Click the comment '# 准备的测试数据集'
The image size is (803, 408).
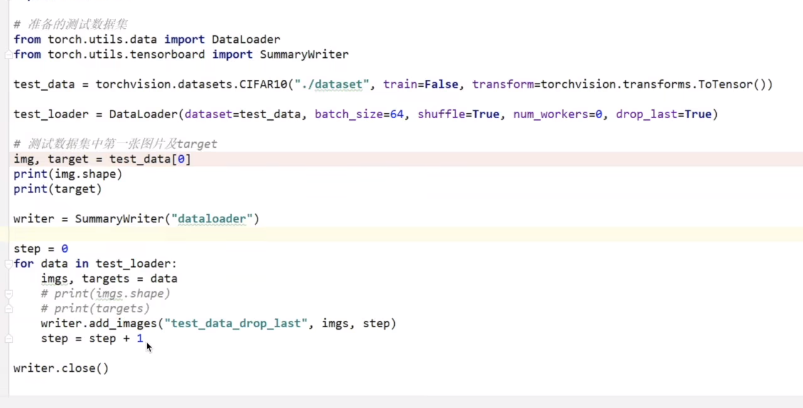click(71, 24)
